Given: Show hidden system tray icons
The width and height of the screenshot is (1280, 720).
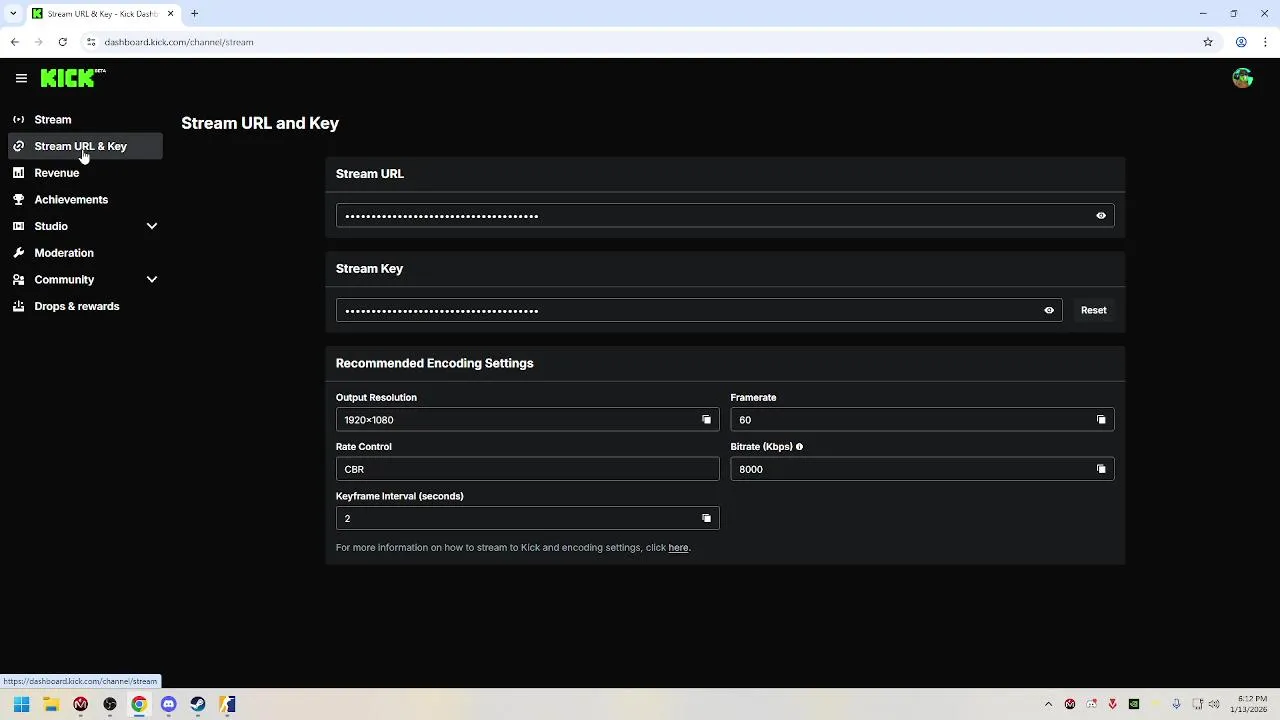Looking at the screenshot, I should pyautogui.click(x=1048, y=704).
